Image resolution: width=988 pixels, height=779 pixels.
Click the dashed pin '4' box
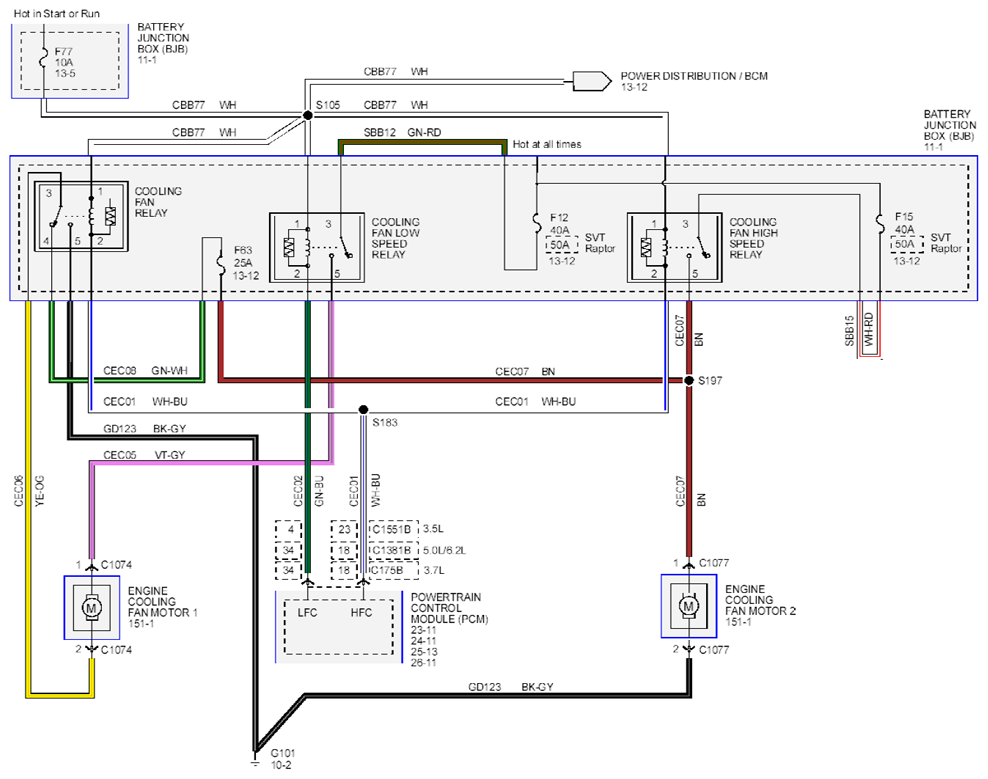point(289,529)
